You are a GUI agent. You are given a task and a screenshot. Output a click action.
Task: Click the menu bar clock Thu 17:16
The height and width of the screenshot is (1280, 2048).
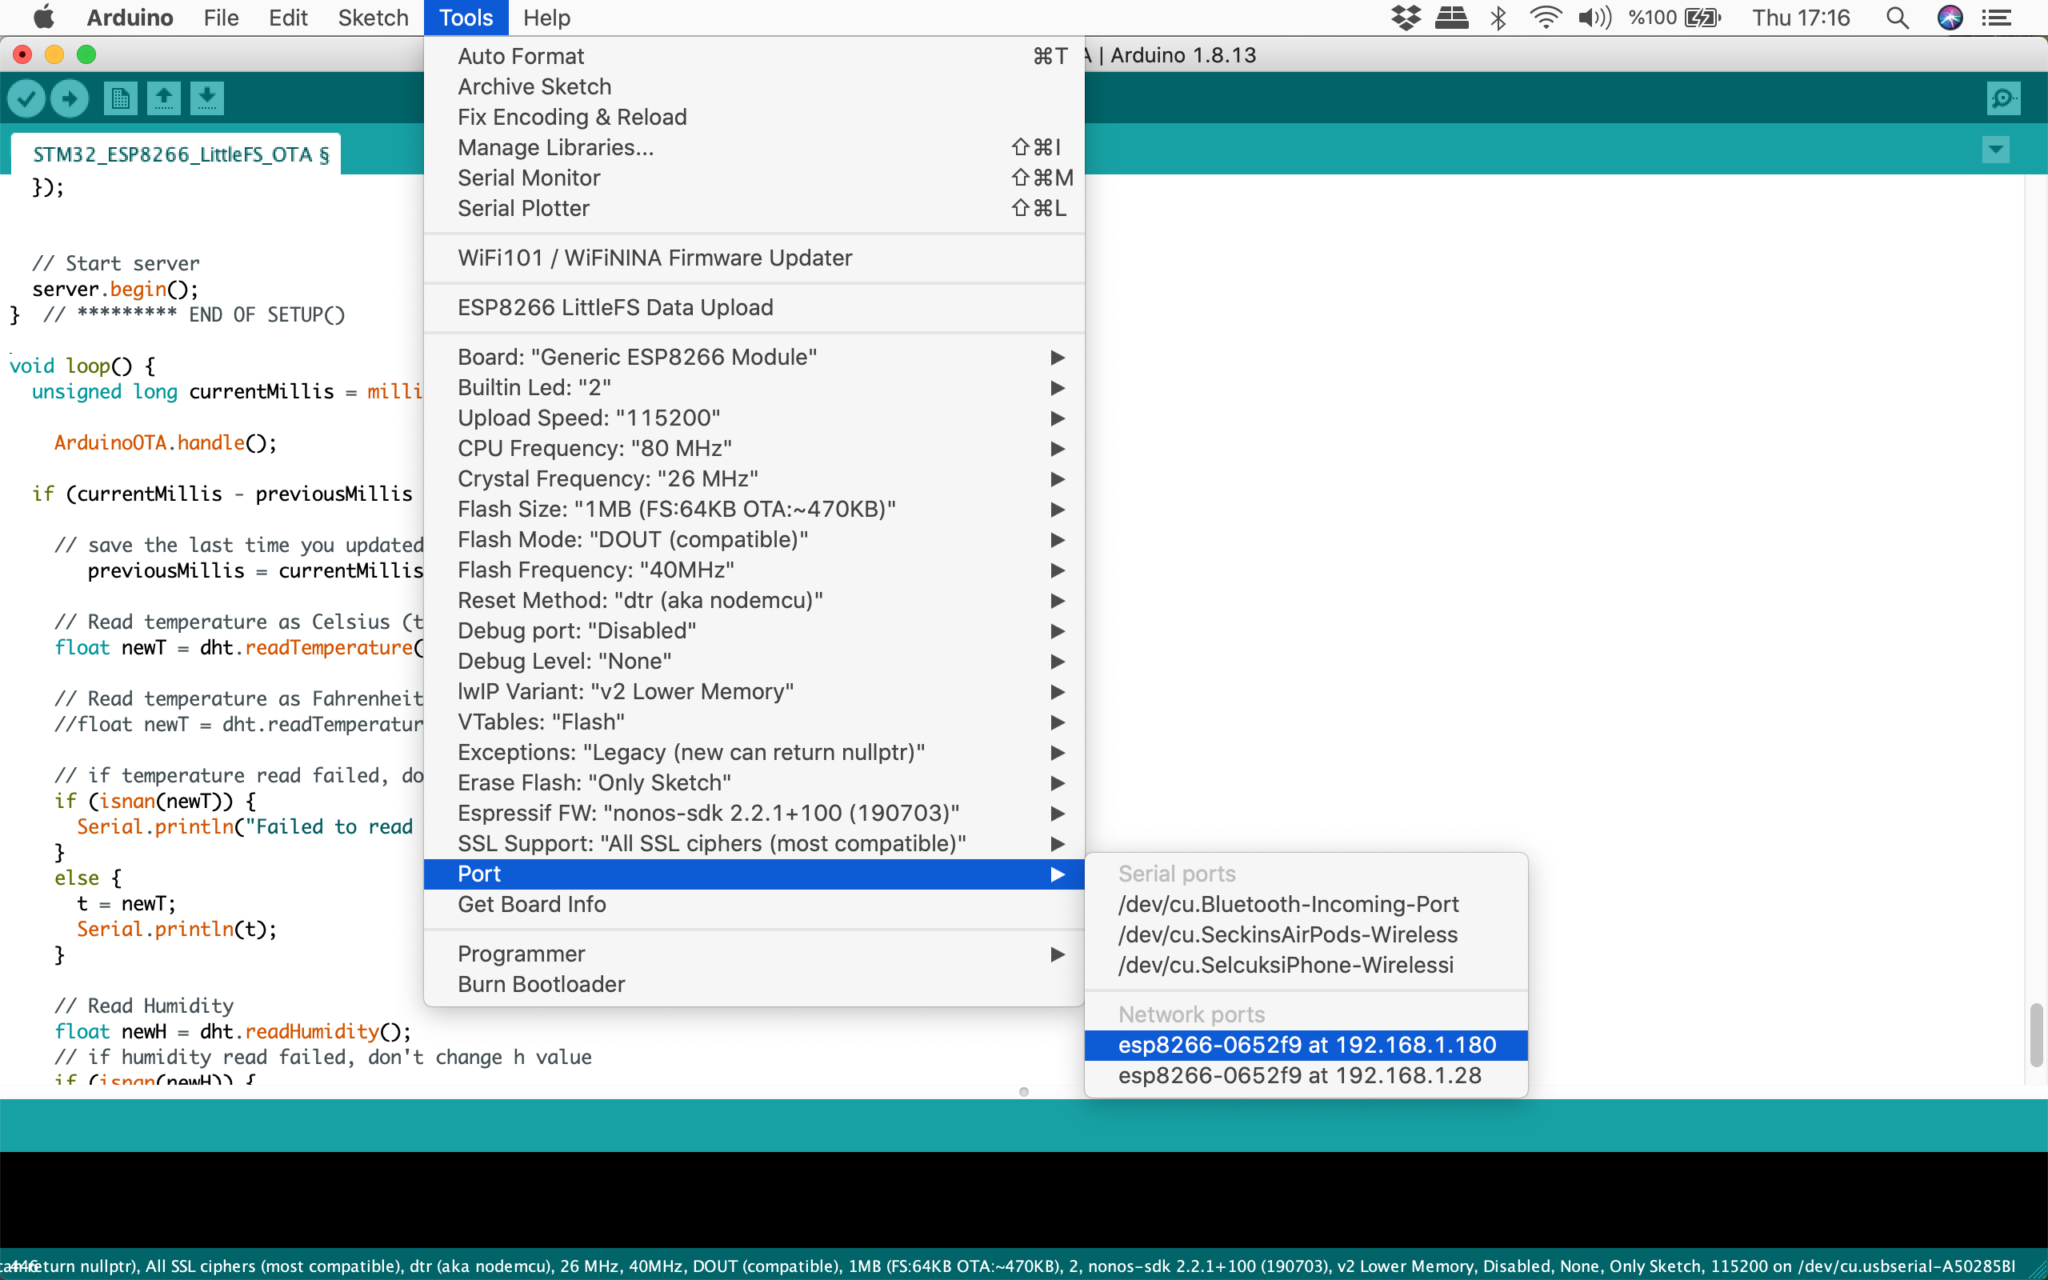1801,18
